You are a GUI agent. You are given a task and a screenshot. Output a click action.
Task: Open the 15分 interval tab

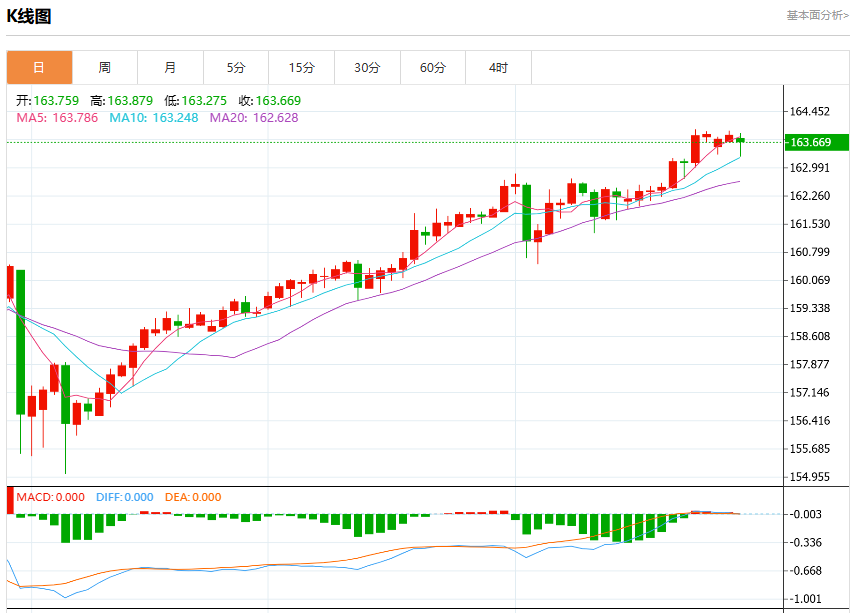[x=302, y=68]
